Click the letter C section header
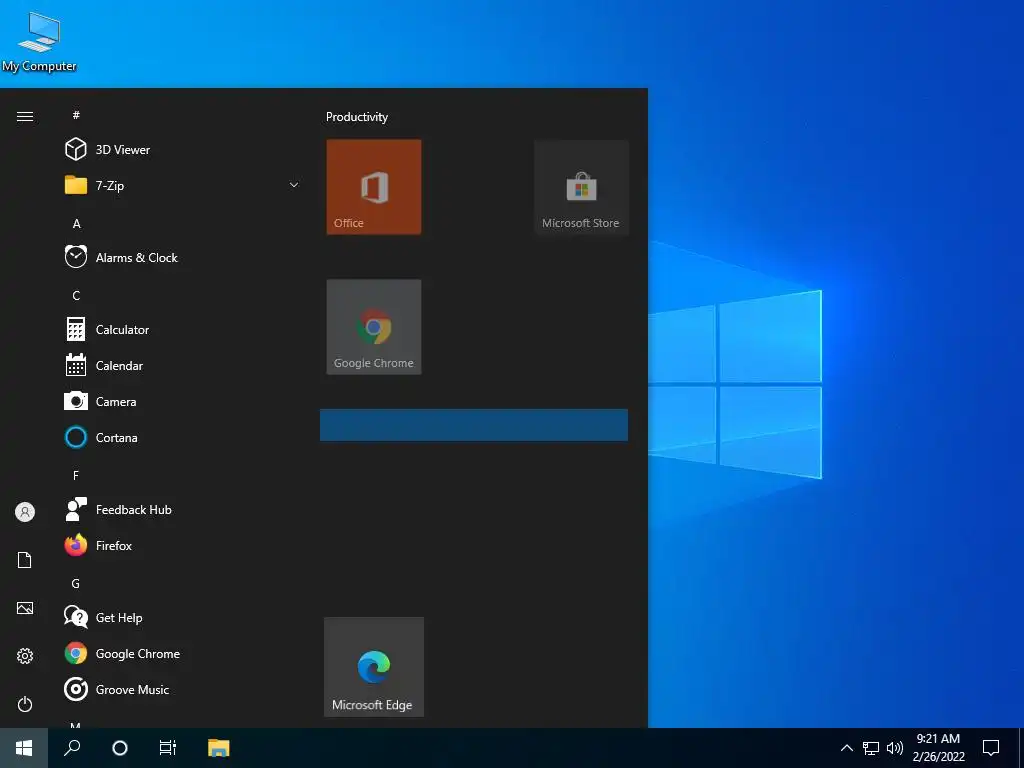Screen dimensions: 1024x768 click(76, 296)
